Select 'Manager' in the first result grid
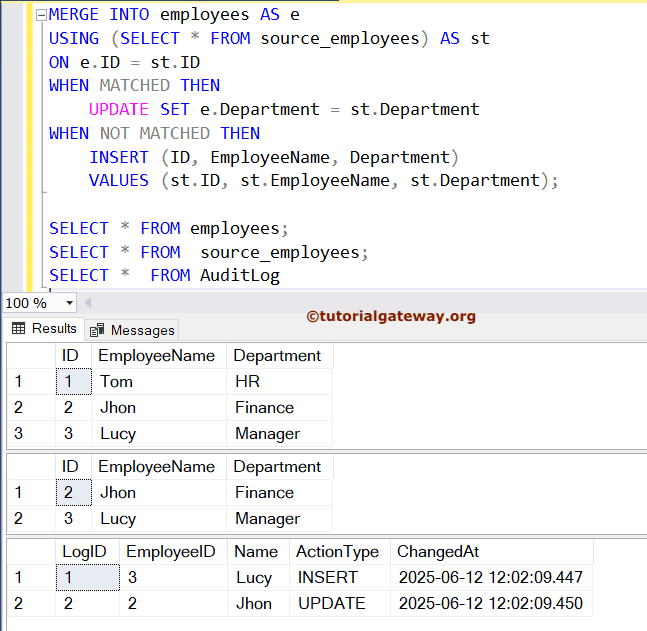 (279, 434)
